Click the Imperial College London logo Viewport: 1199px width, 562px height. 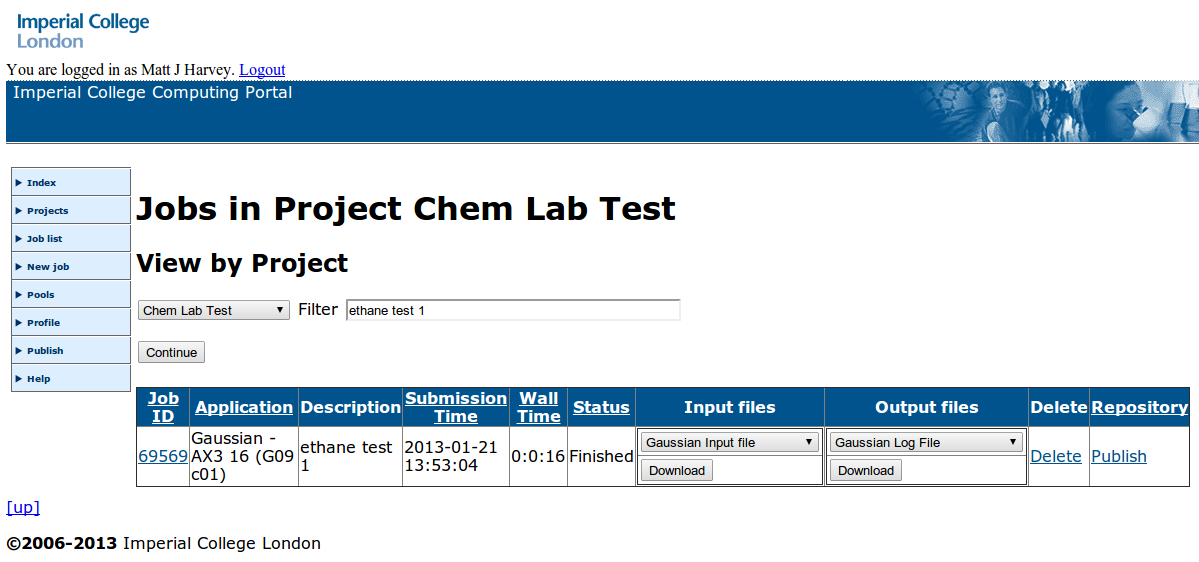(83, 30)
